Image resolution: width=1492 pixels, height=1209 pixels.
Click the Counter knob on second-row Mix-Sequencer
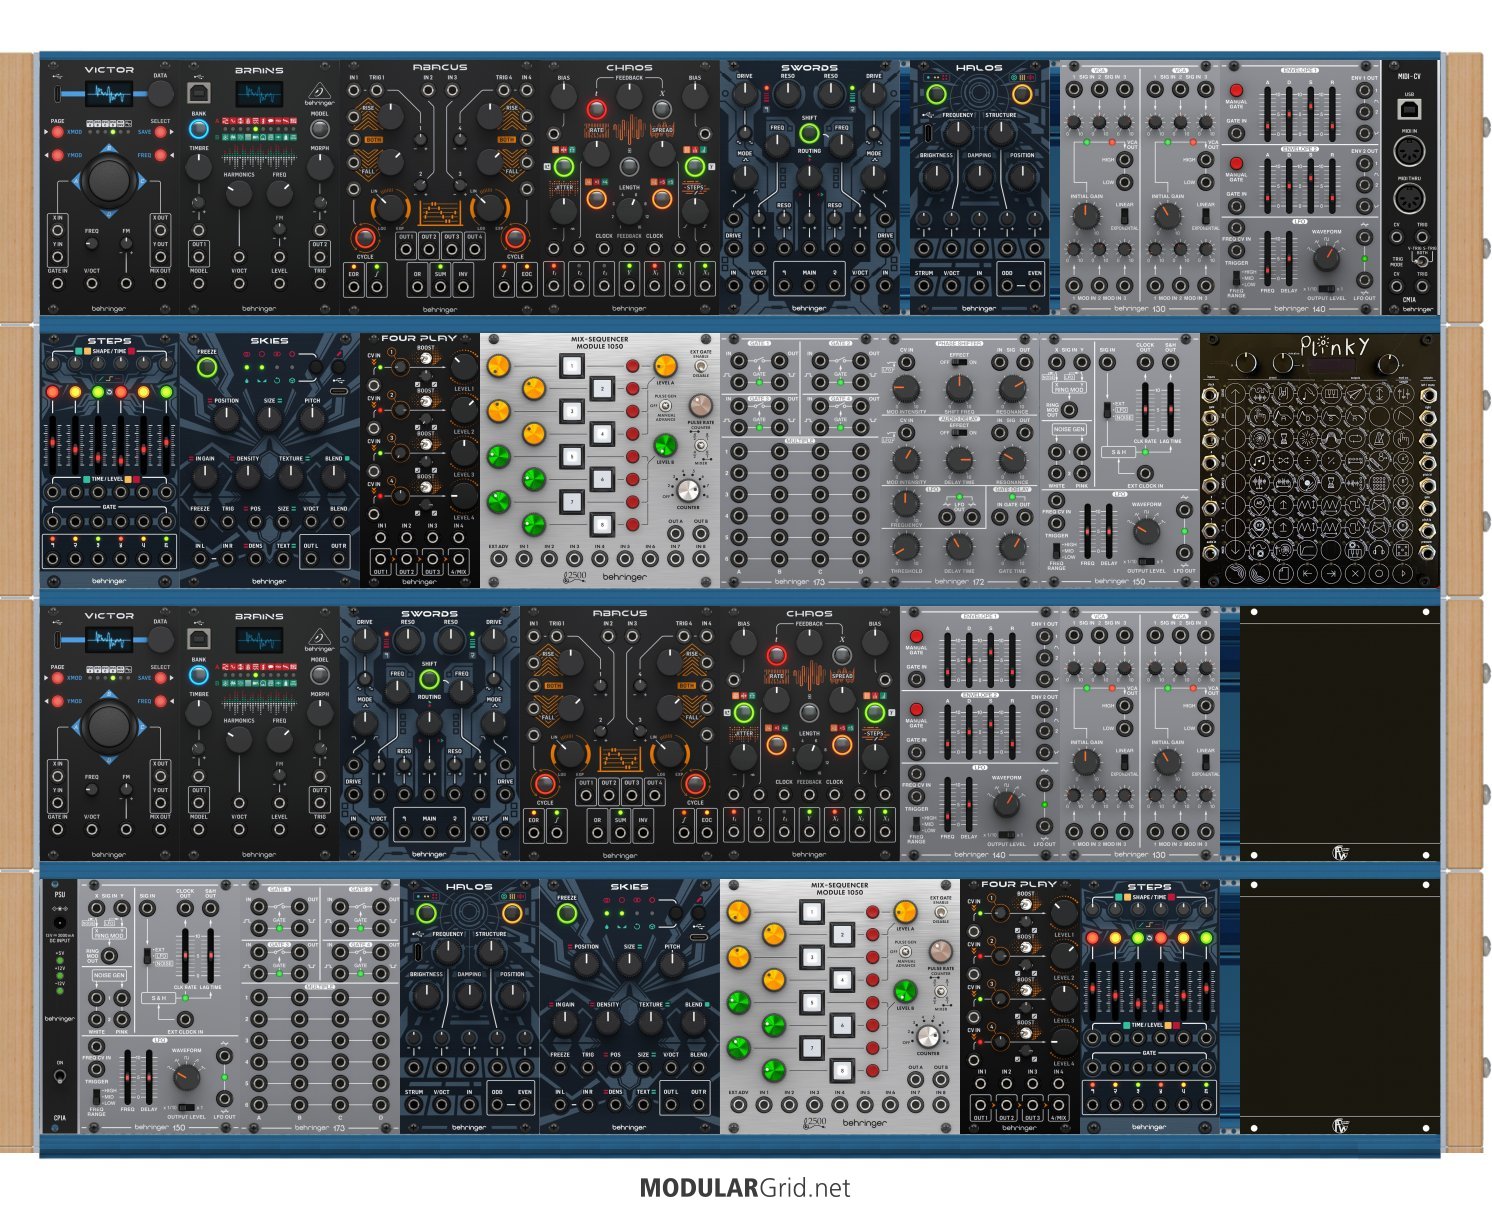click(x=688, y=490)
